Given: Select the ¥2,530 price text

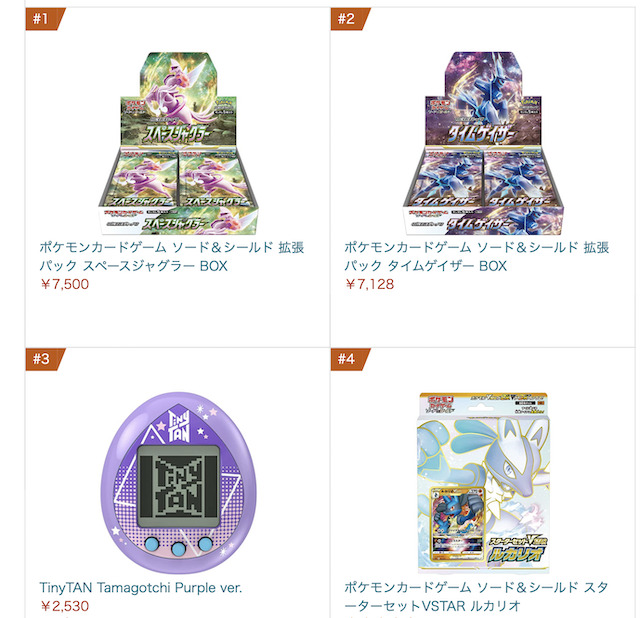Looking at the screenshot, I should pos(64,606).
